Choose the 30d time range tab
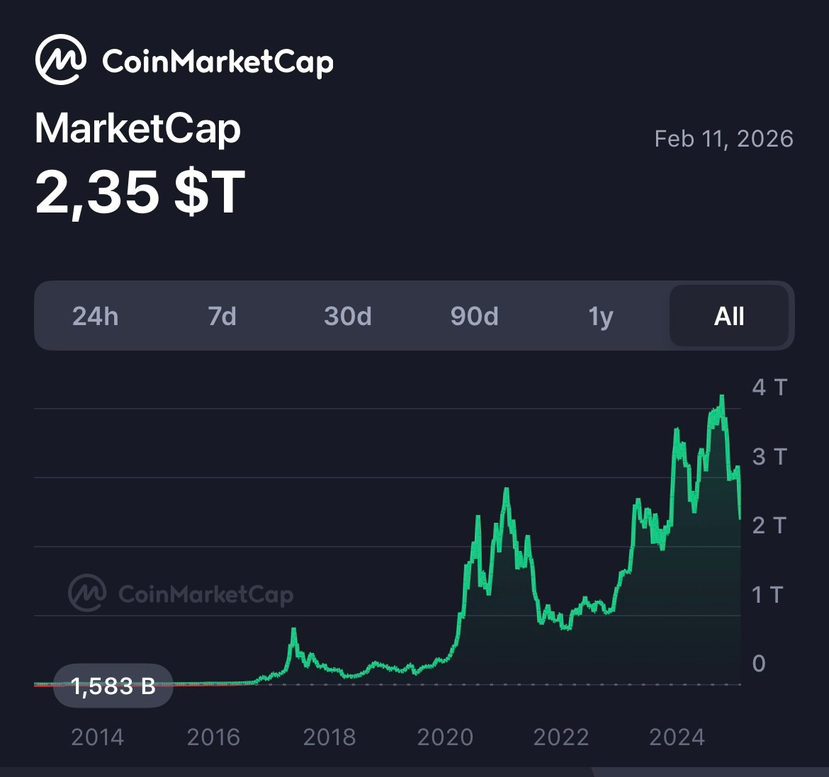The height and width of the screenshot is (777, 829). [347, 317]
